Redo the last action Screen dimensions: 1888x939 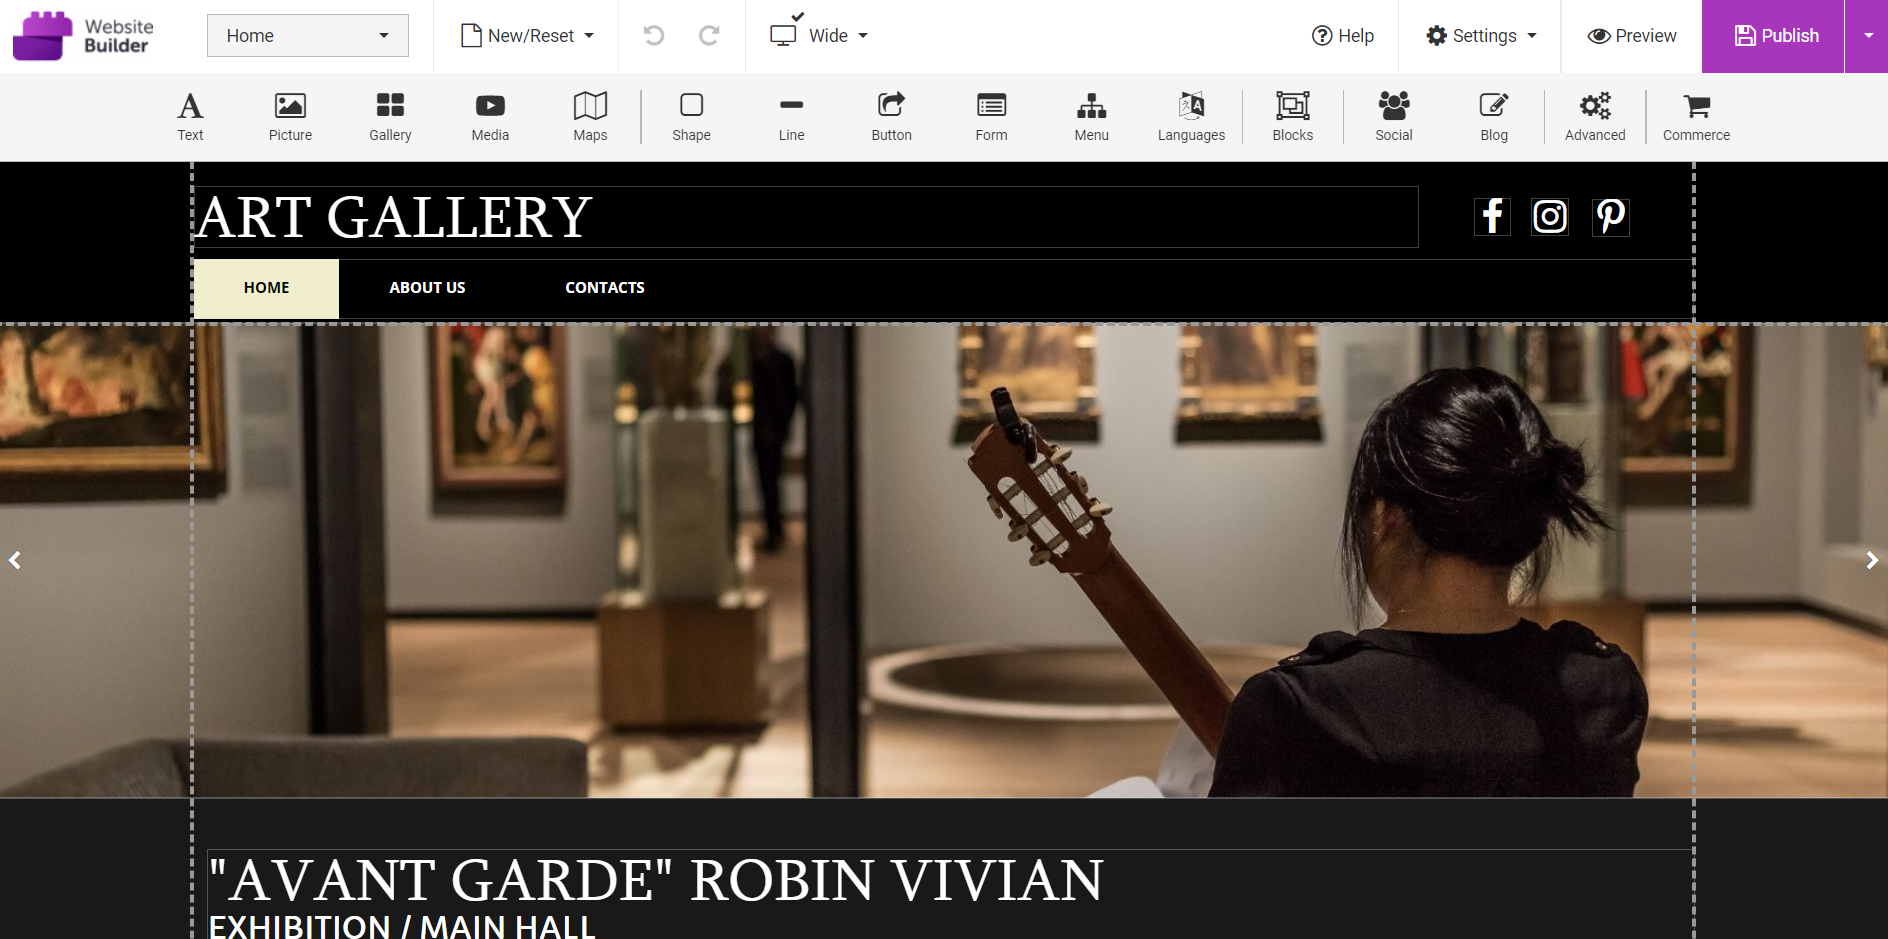(709, 36)
